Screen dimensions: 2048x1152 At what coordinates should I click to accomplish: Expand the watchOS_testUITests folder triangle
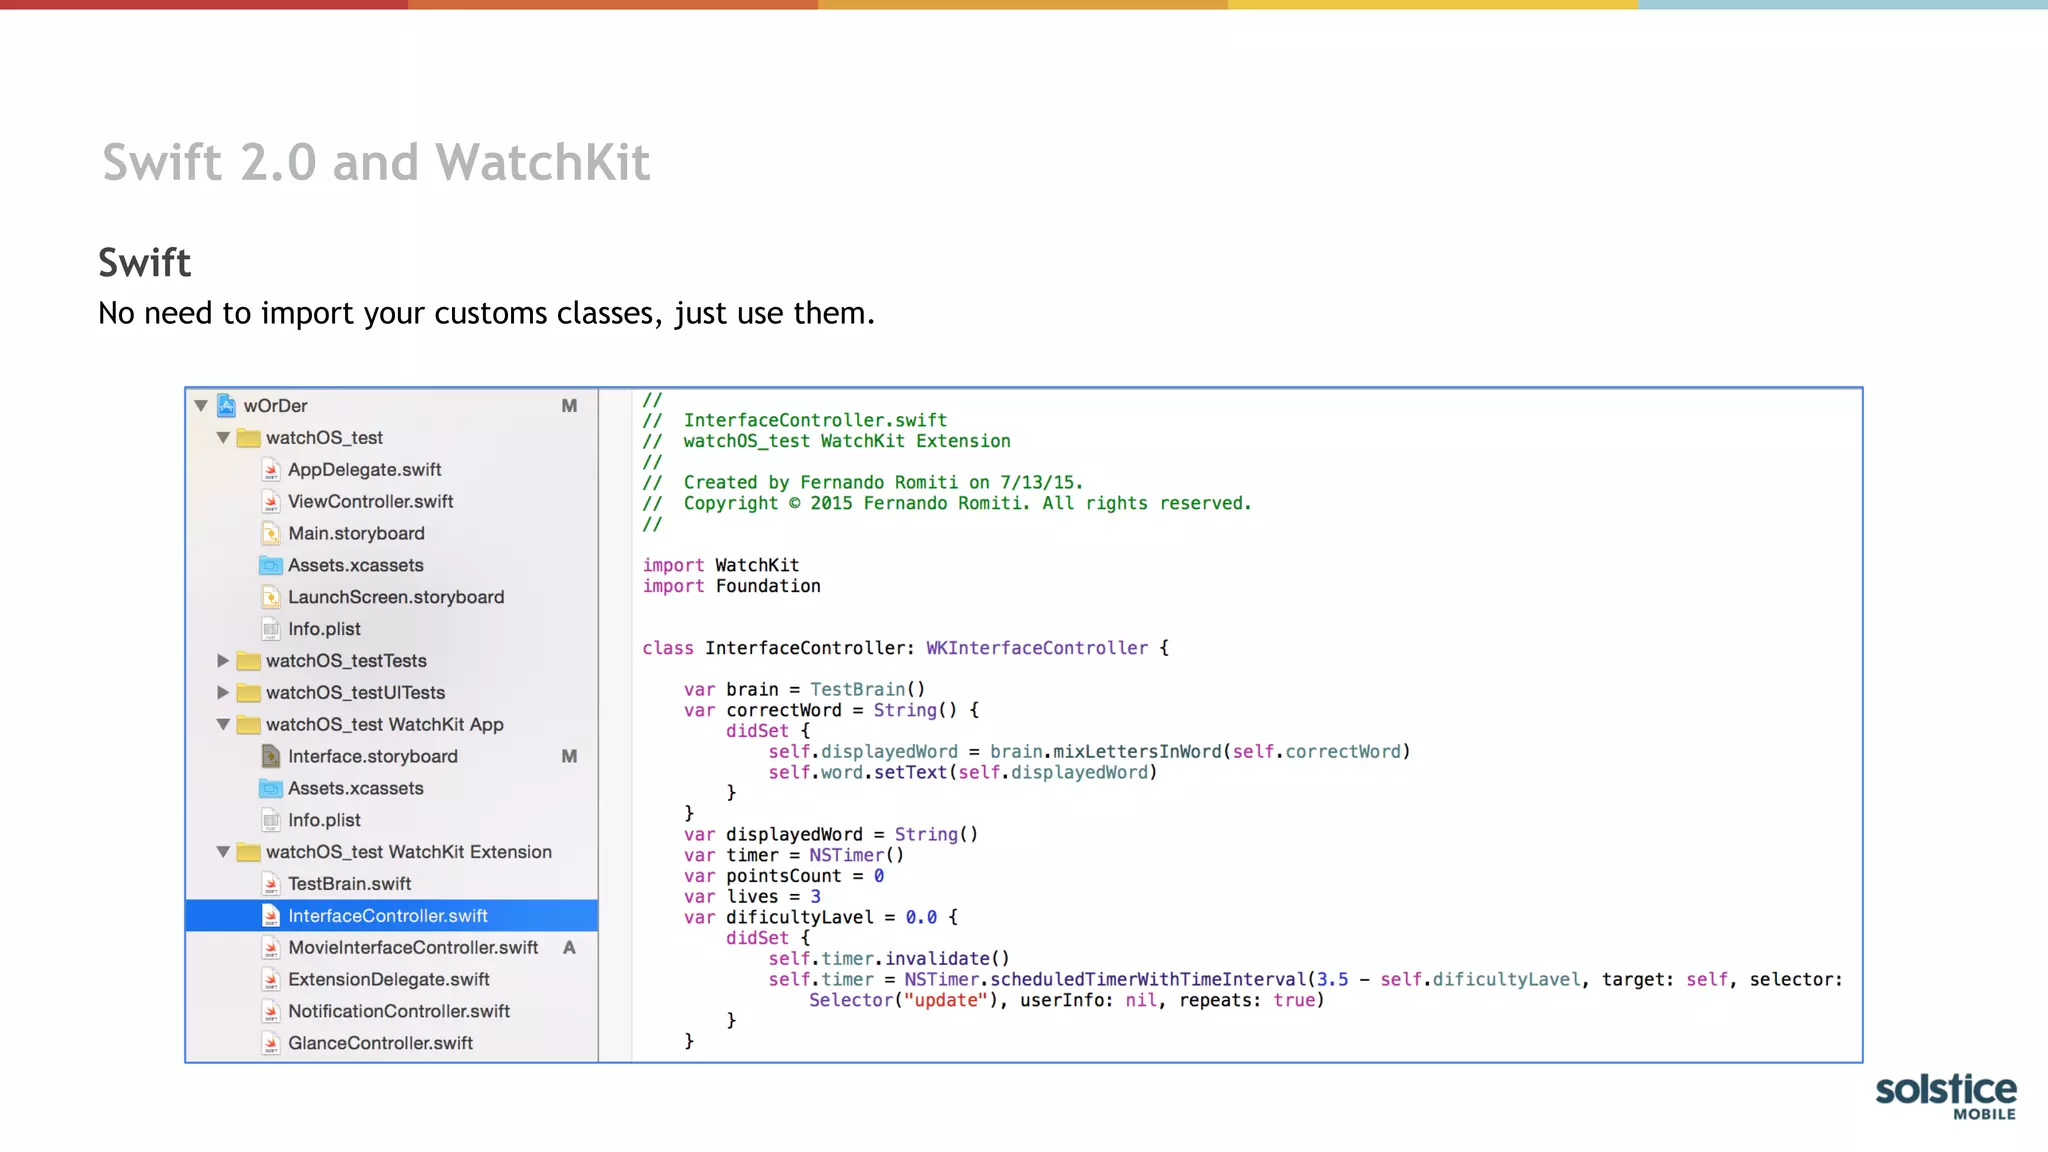point(223,692)
